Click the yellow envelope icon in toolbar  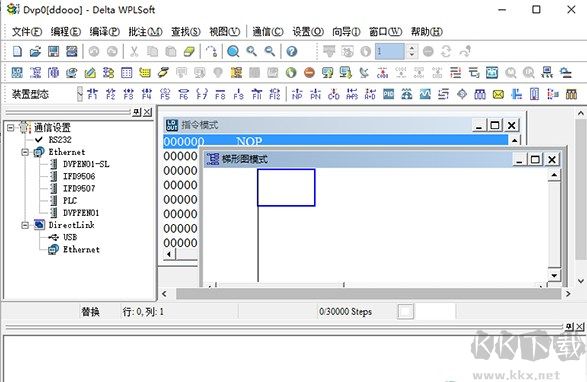pyautogui.click(x=498, y=94)
